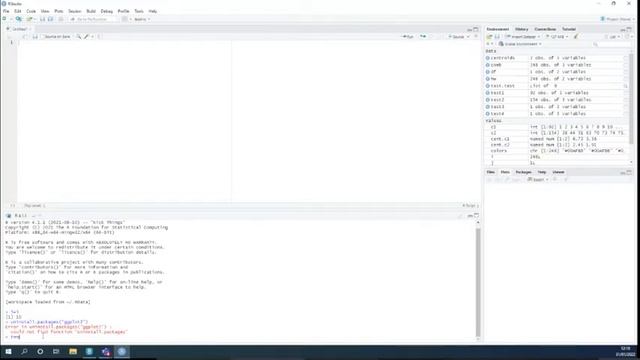640x360 pixels.
Task: Open the Profile menu
Action: point(123,11)
